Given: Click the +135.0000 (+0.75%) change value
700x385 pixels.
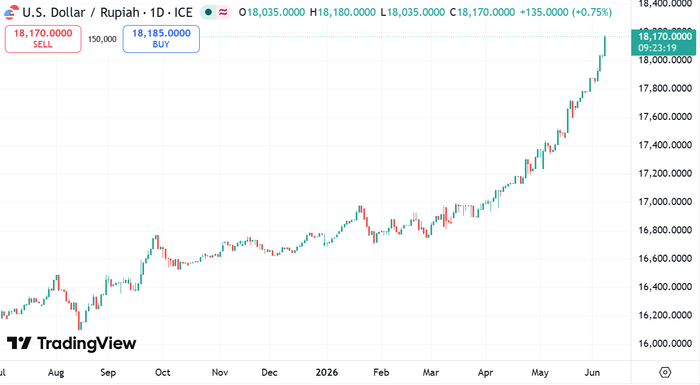Looking at the screenshot, I should [x=566, y=13].
